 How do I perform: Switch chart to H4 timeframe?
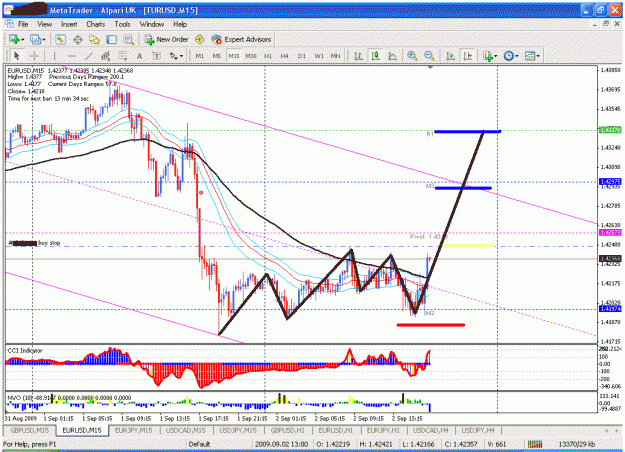(285, 56)
